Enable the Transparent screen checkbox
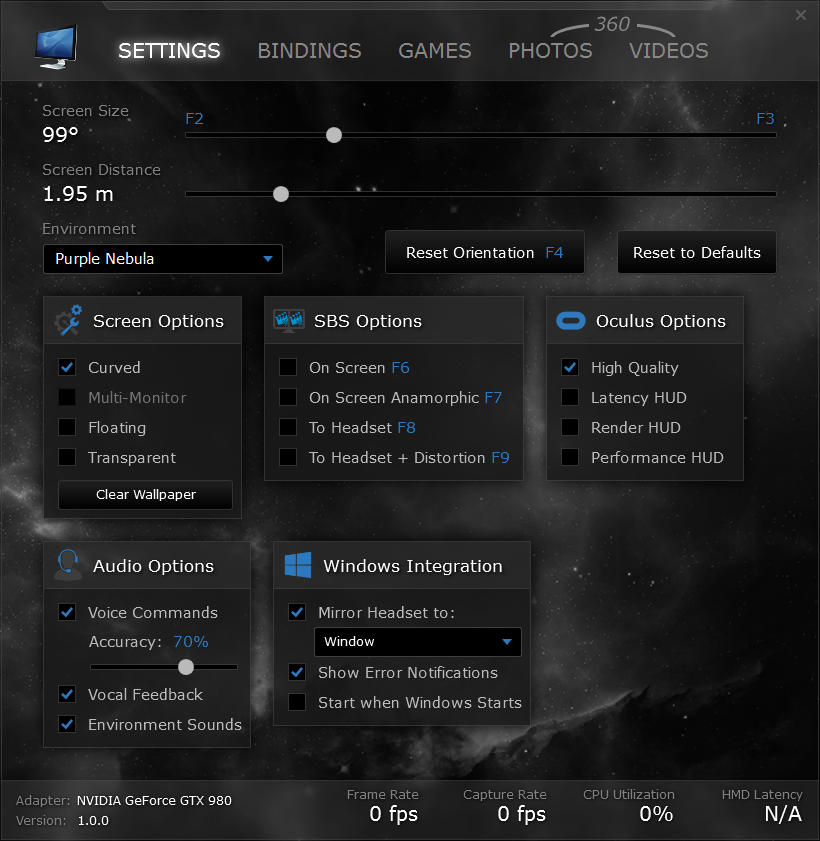Viewport: 820px width, 841px height. (67, 458)
